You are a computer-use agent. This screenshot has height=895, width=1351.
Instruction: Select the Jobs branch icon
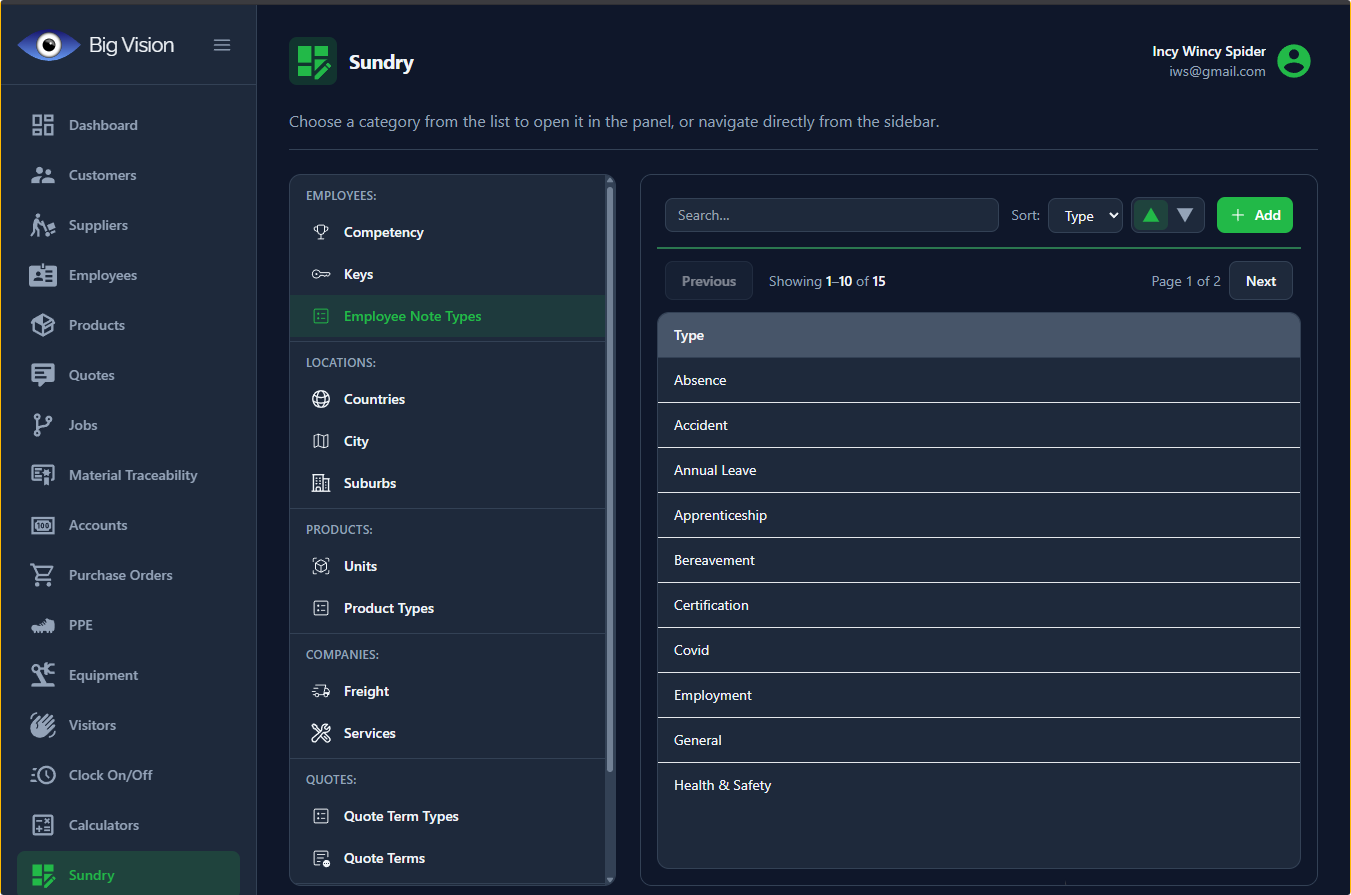click(x=43, y=425)
